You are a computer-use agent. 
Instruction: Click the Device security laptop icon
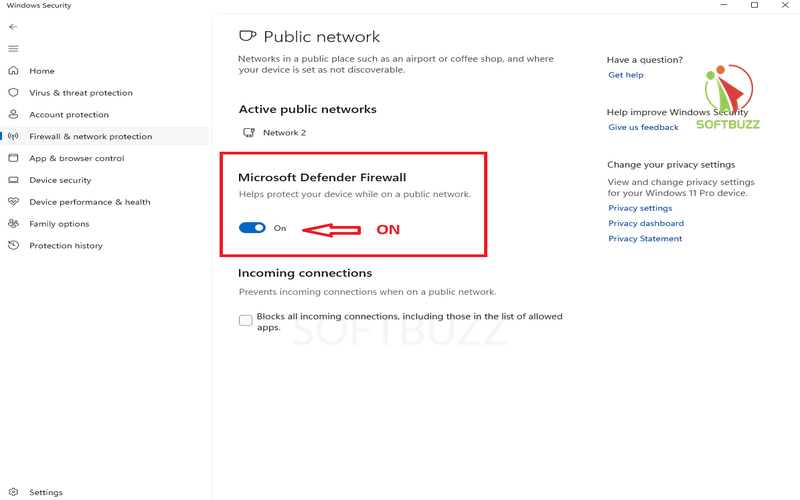13,180
